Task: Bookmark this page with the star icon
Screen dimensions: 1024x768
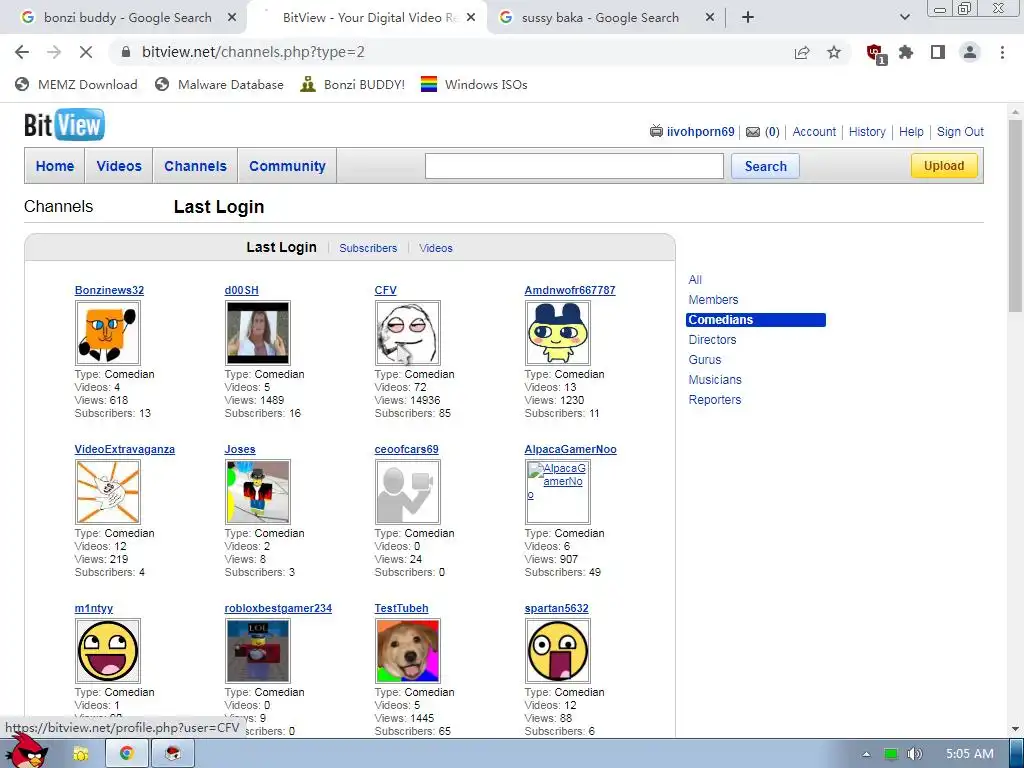Action: tap(834, 52)
